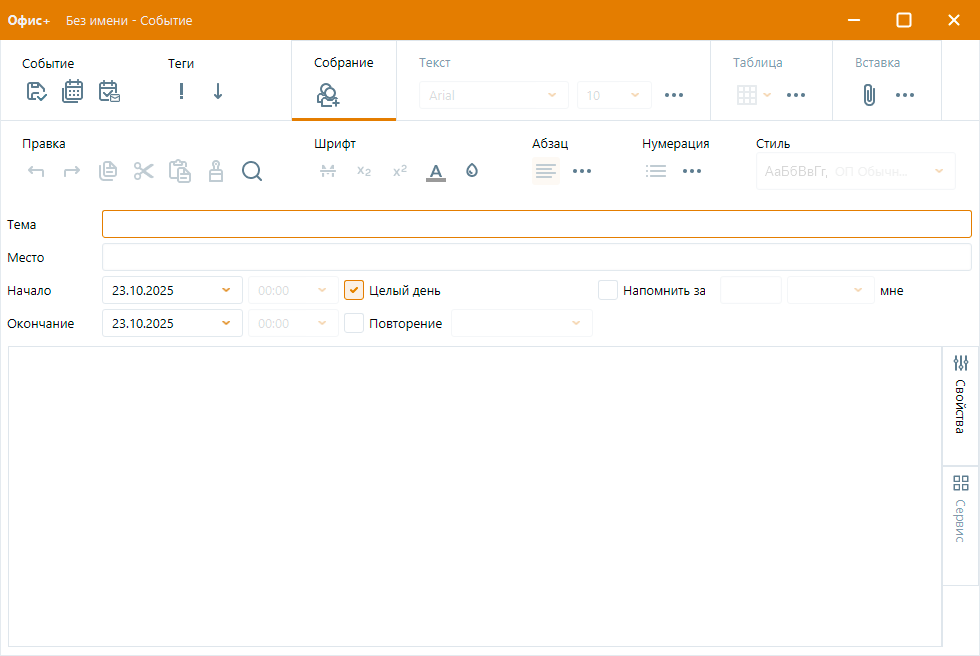Click the Абзац ellipsis for more options

pos(583,171)
